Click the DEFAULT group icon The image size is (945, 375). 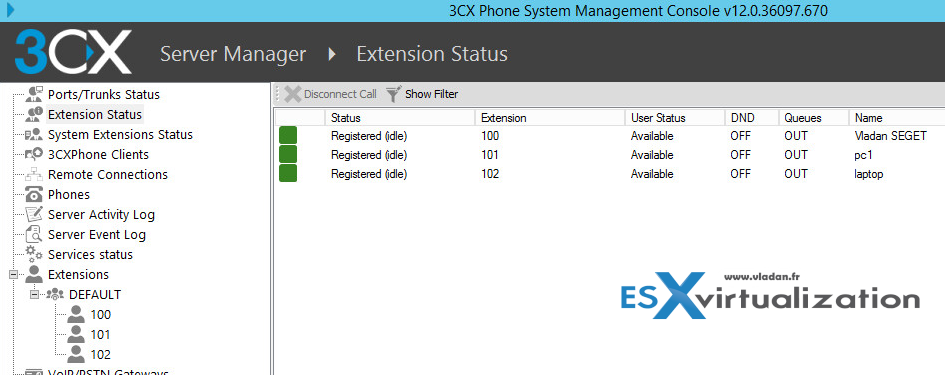[x=55, y=294]
